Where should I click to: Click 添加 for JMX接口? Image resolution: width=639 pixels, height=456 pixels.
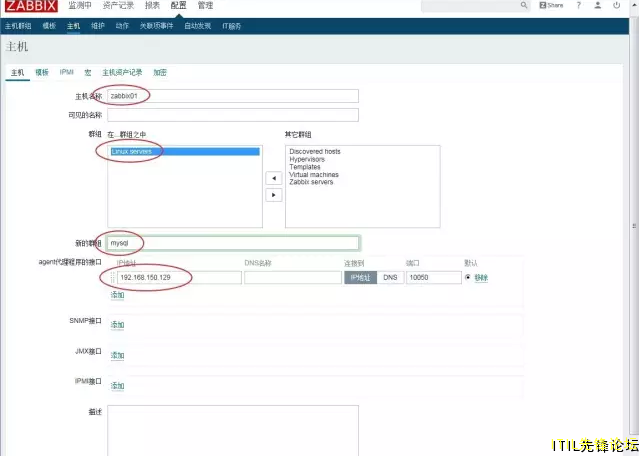click(x=117, y=355)
